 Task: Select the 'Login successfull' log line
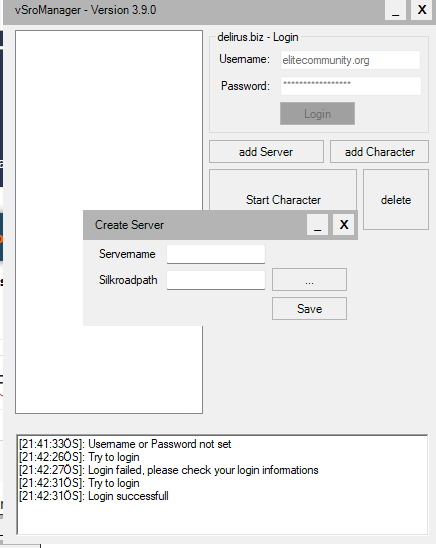pos(94,496)
